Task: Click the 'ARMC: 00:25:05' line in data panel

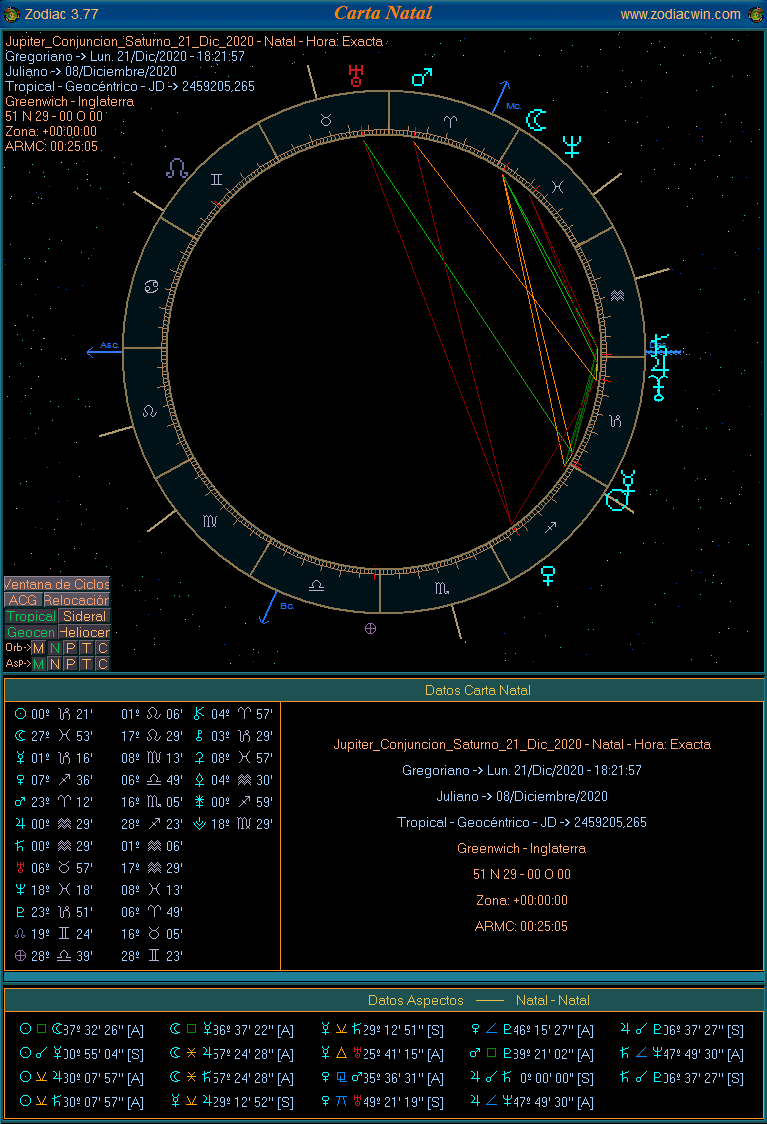Action: (521, 926)
